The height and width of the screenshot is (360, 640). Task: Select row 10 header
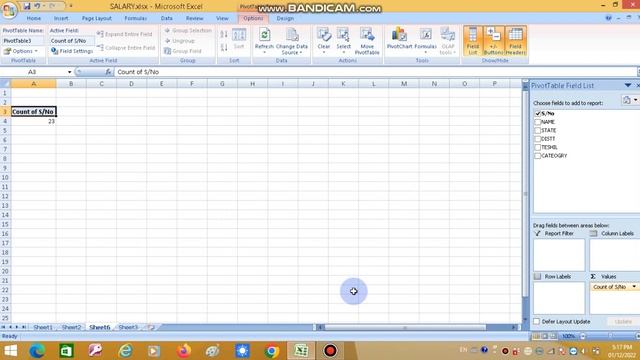coord(5,178)
